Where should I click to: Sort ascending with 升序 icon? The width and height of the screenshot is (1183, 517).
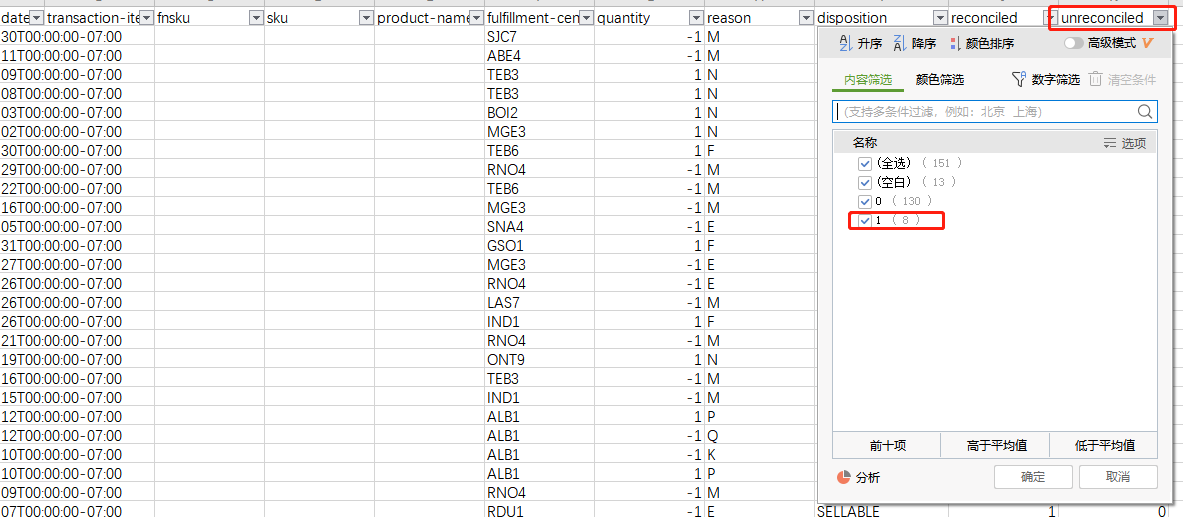[859, 44]
